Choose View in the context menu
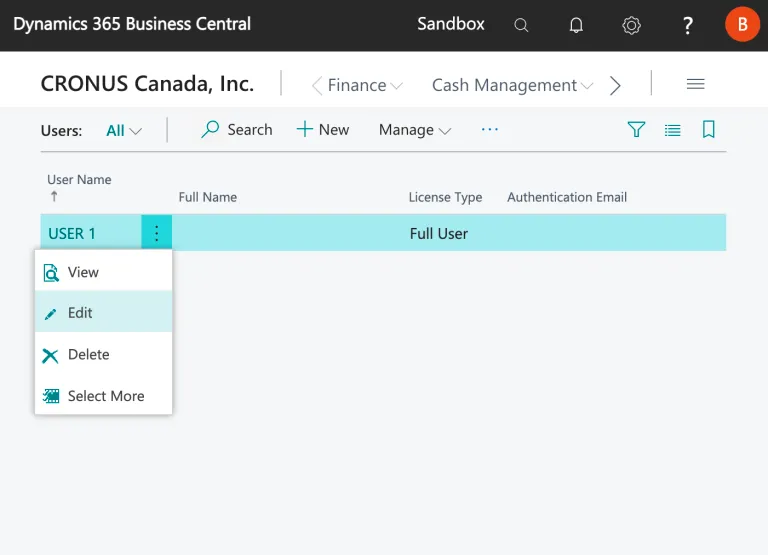The width and height of the screenshot is (768, 555). click(103, 272)
